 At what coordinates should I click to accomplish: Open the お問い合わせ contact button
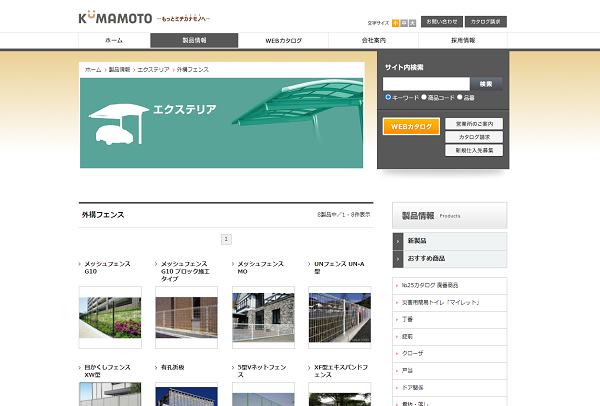pos(442,22)
